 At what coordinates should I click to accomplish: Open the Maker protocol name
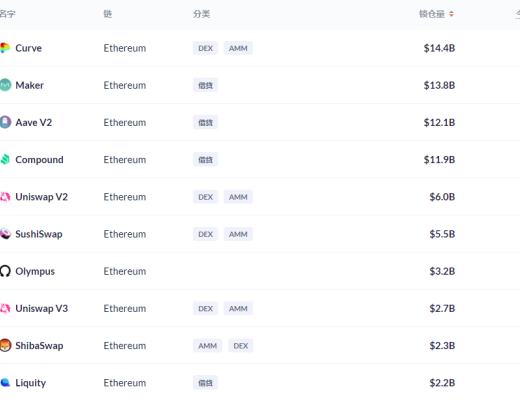(30, 85)
